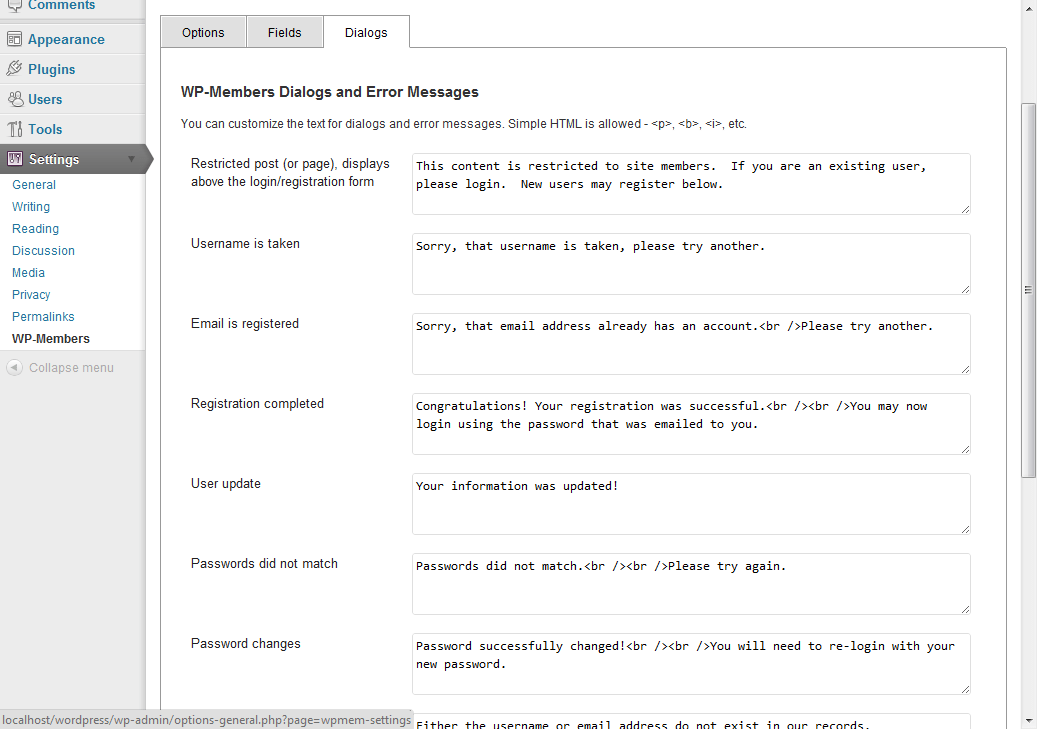The width and height of the screenshot is (1037, 729).
Task: Click the scrollbar down arrow
Action: pyautogui.click(x=1028, y=721)
